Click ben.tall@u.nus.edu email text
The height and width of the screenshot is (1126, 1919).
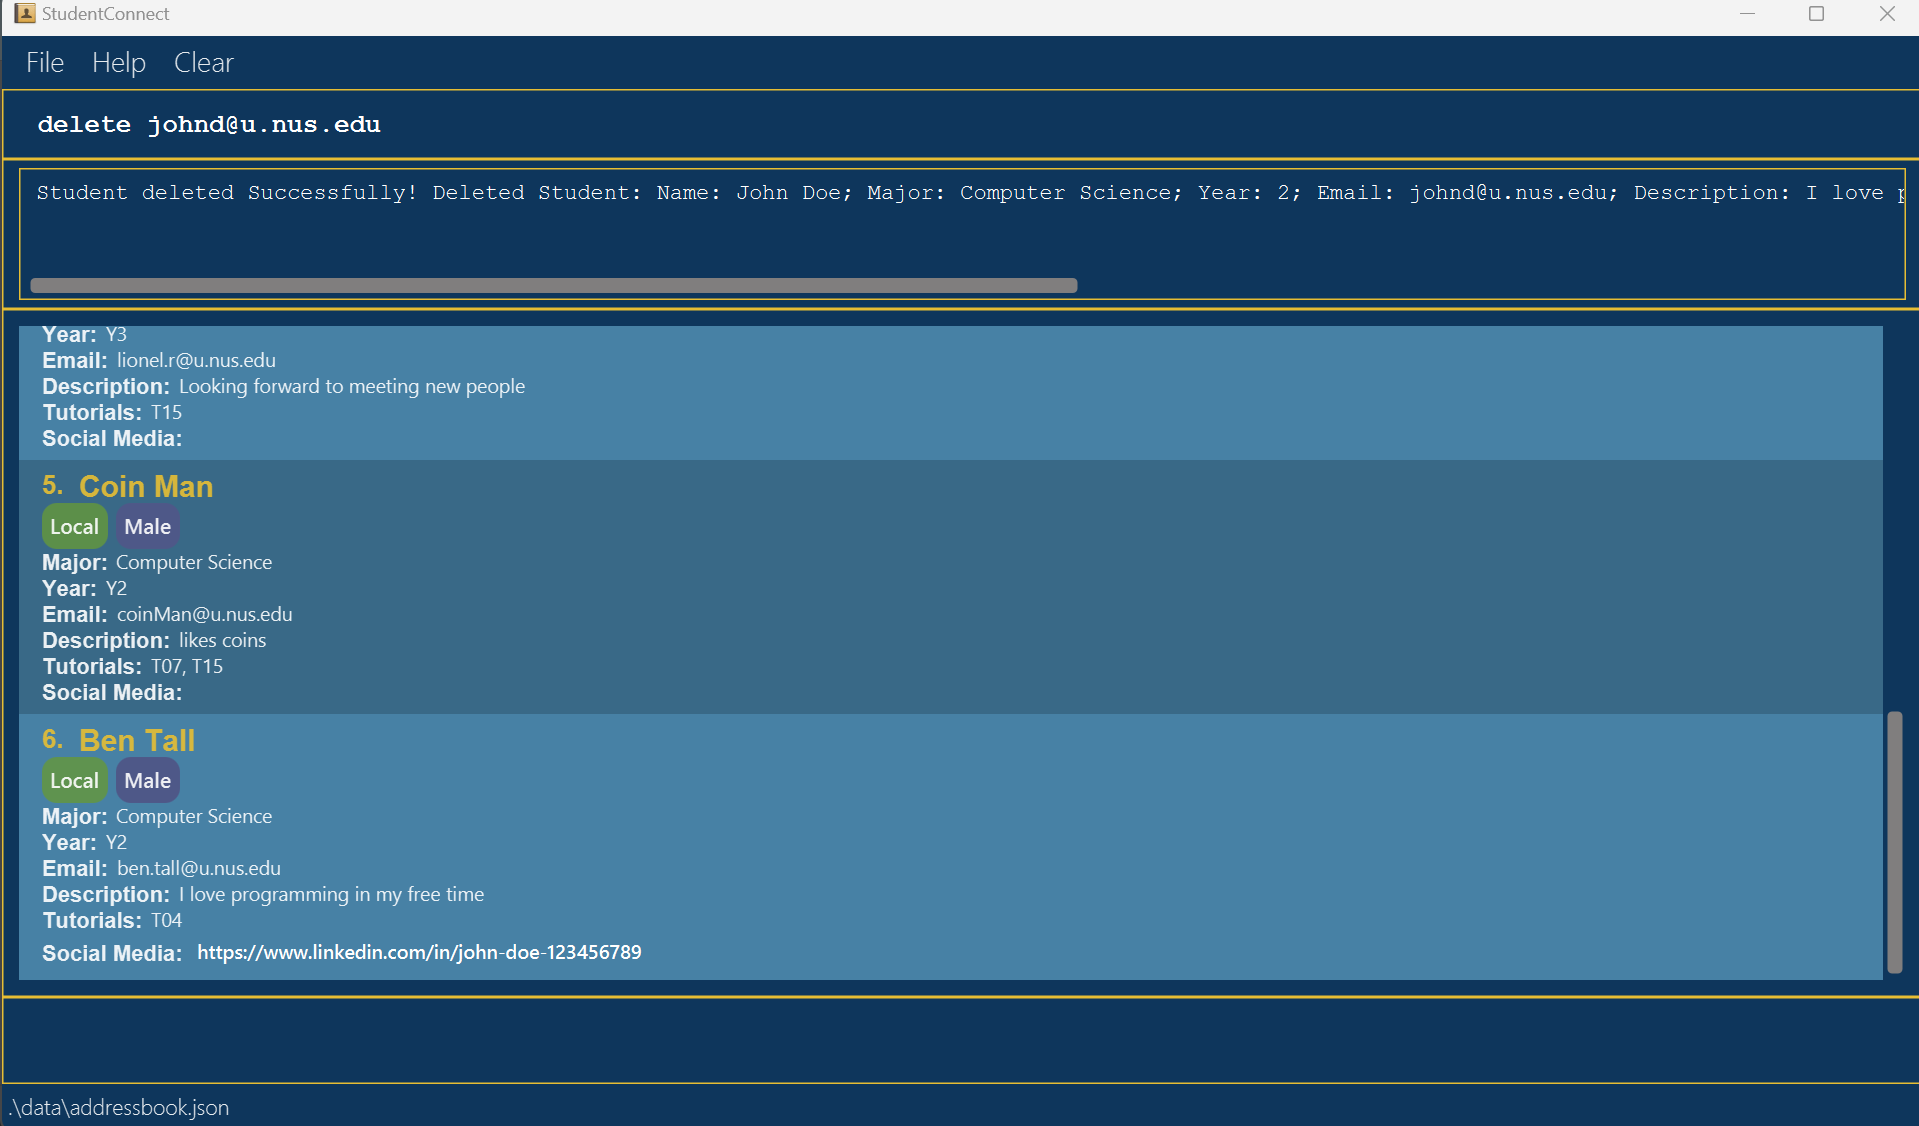click(198, 868)
